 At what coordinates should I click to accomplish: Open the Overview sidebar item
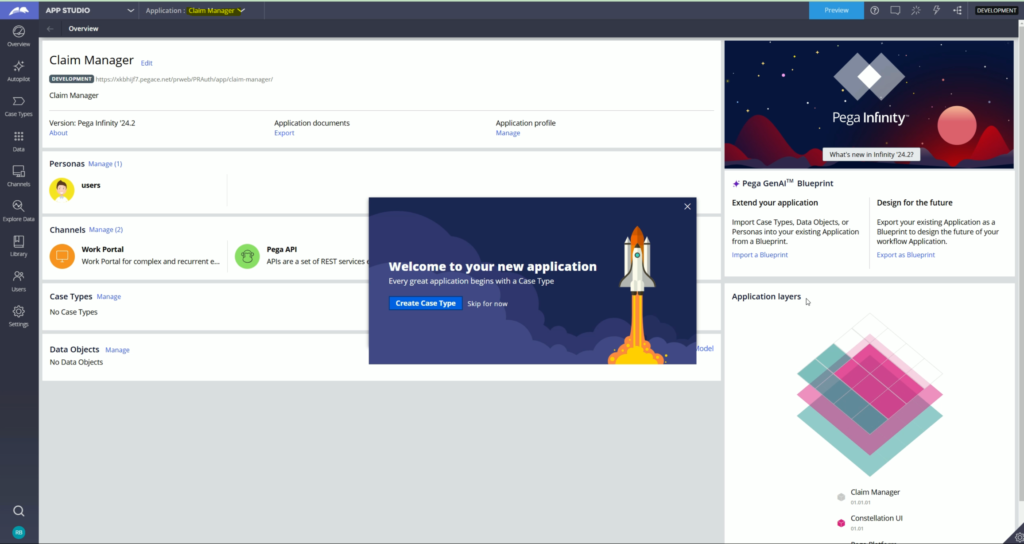[19, 37]
